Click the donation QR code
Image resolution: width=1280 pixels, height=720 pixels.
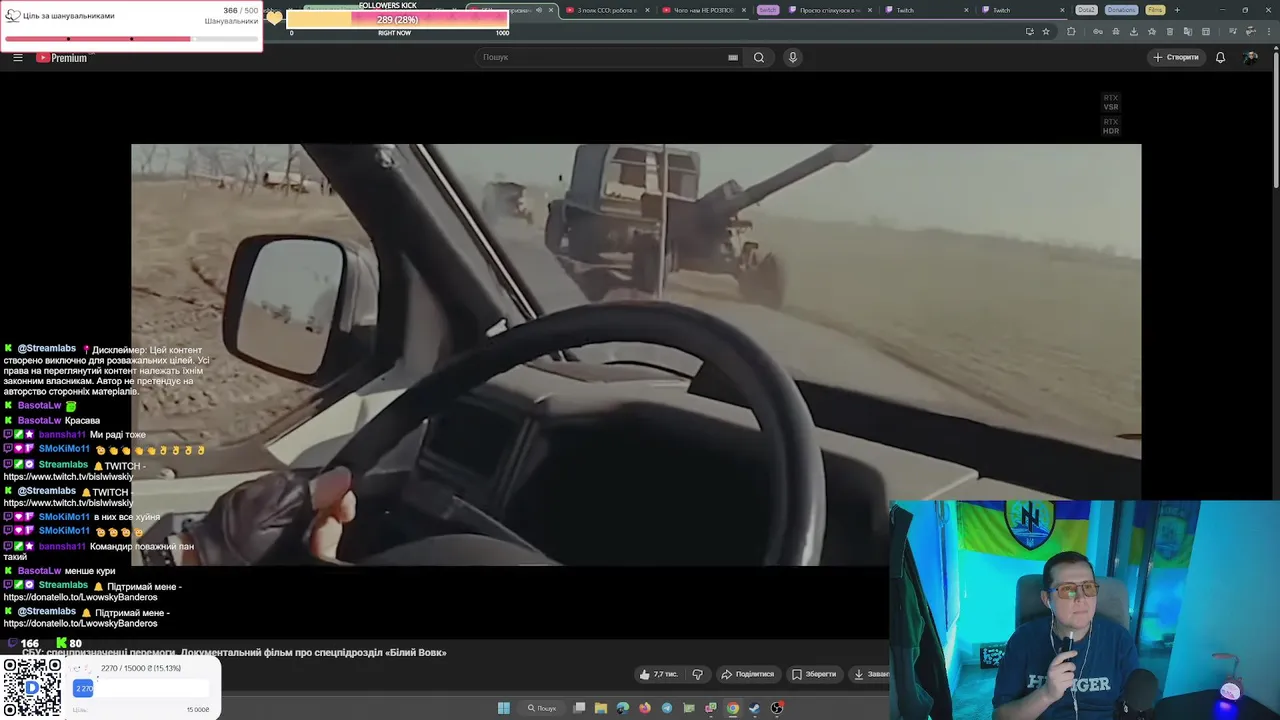coord(31,687)
